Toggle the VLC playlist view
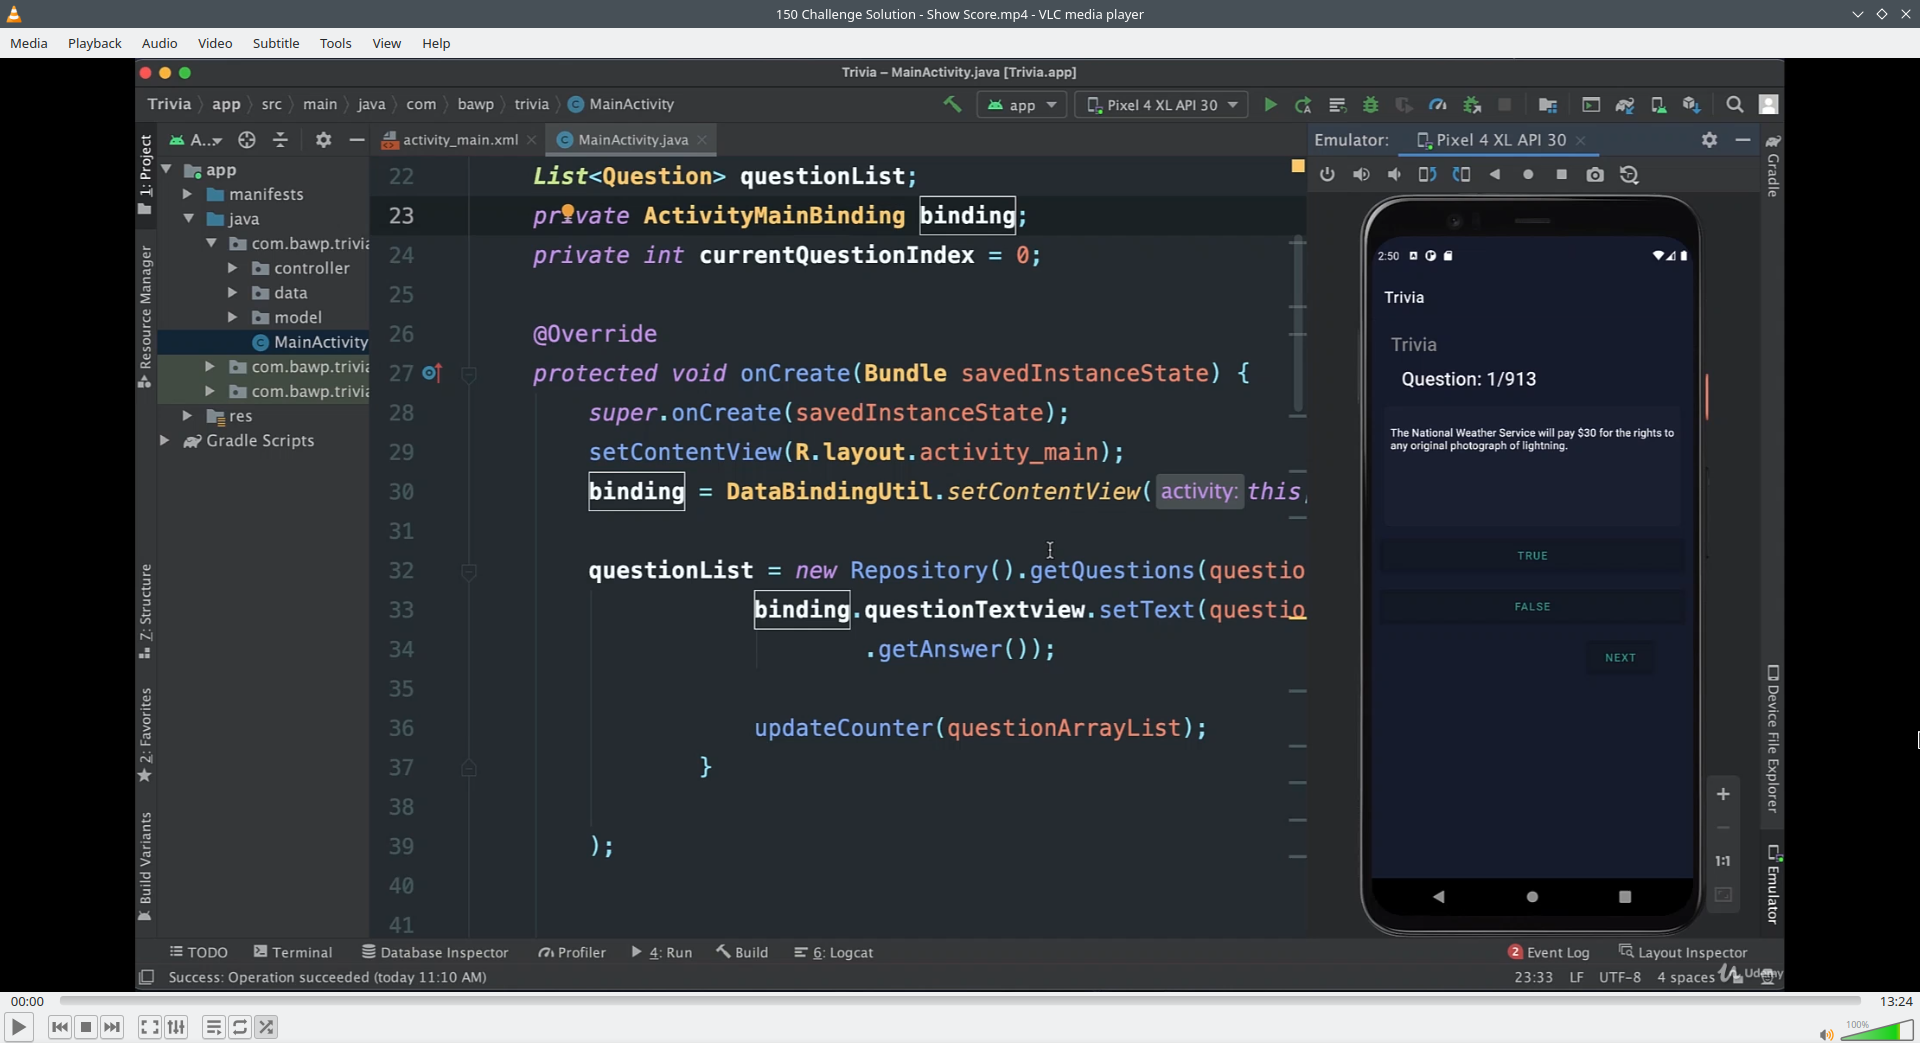 [213, 1027]
